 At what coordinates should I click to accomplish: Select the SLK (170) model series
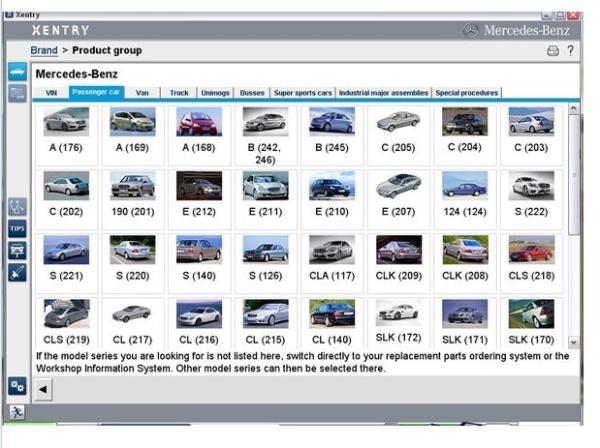coord(531,323)
